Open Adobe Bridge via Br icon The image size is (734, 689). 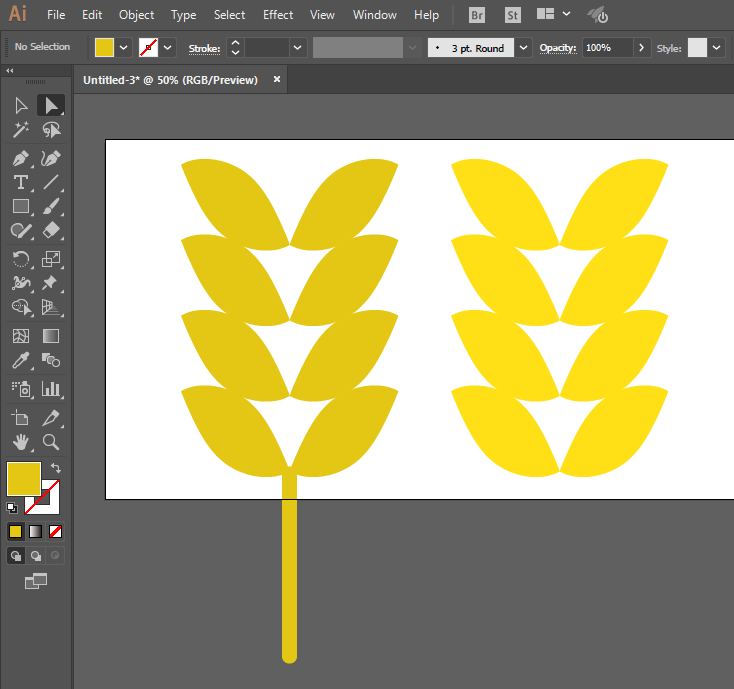click(x=477, y=15)
